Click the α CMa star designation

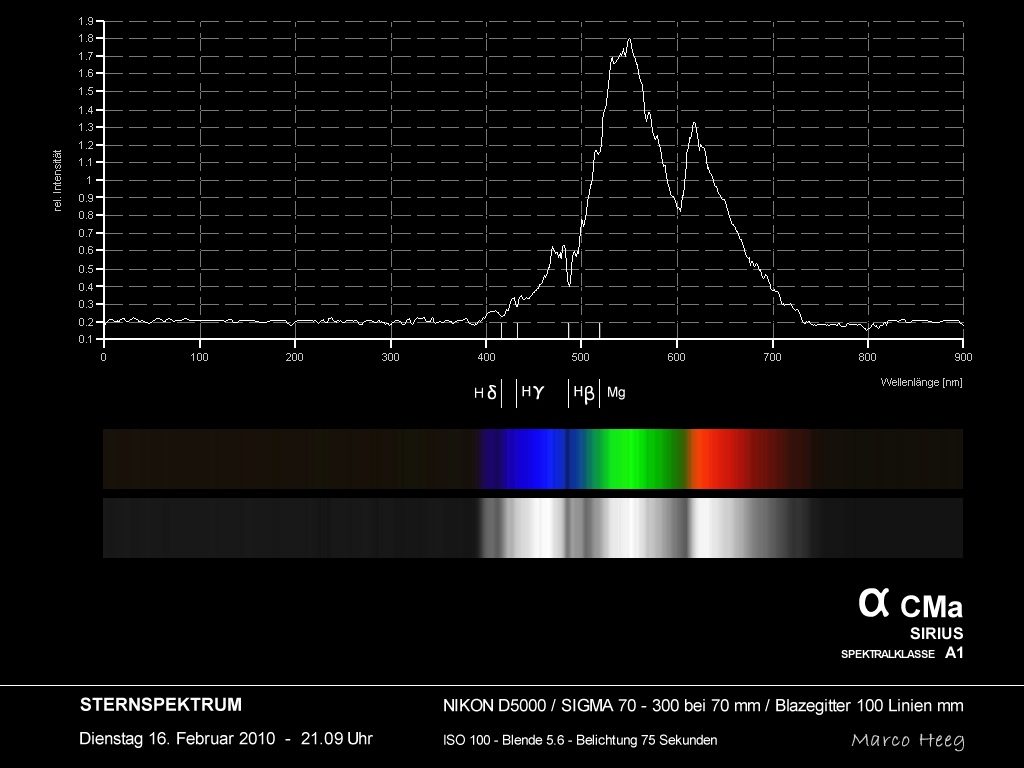(910, 604)
